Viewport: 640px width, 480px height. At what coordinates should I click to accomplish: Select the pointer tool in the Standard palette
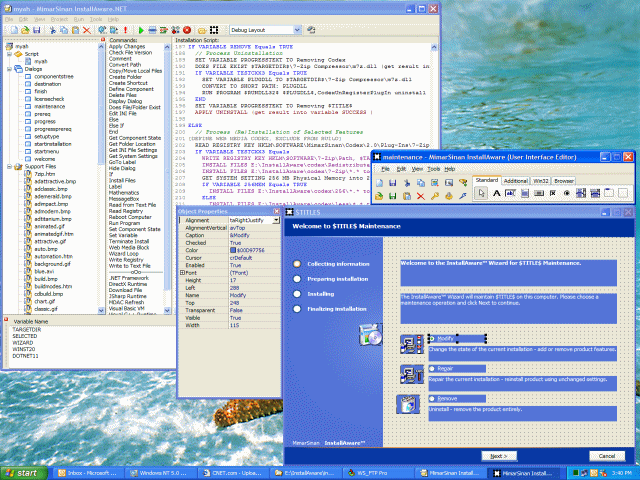(481, 193)
